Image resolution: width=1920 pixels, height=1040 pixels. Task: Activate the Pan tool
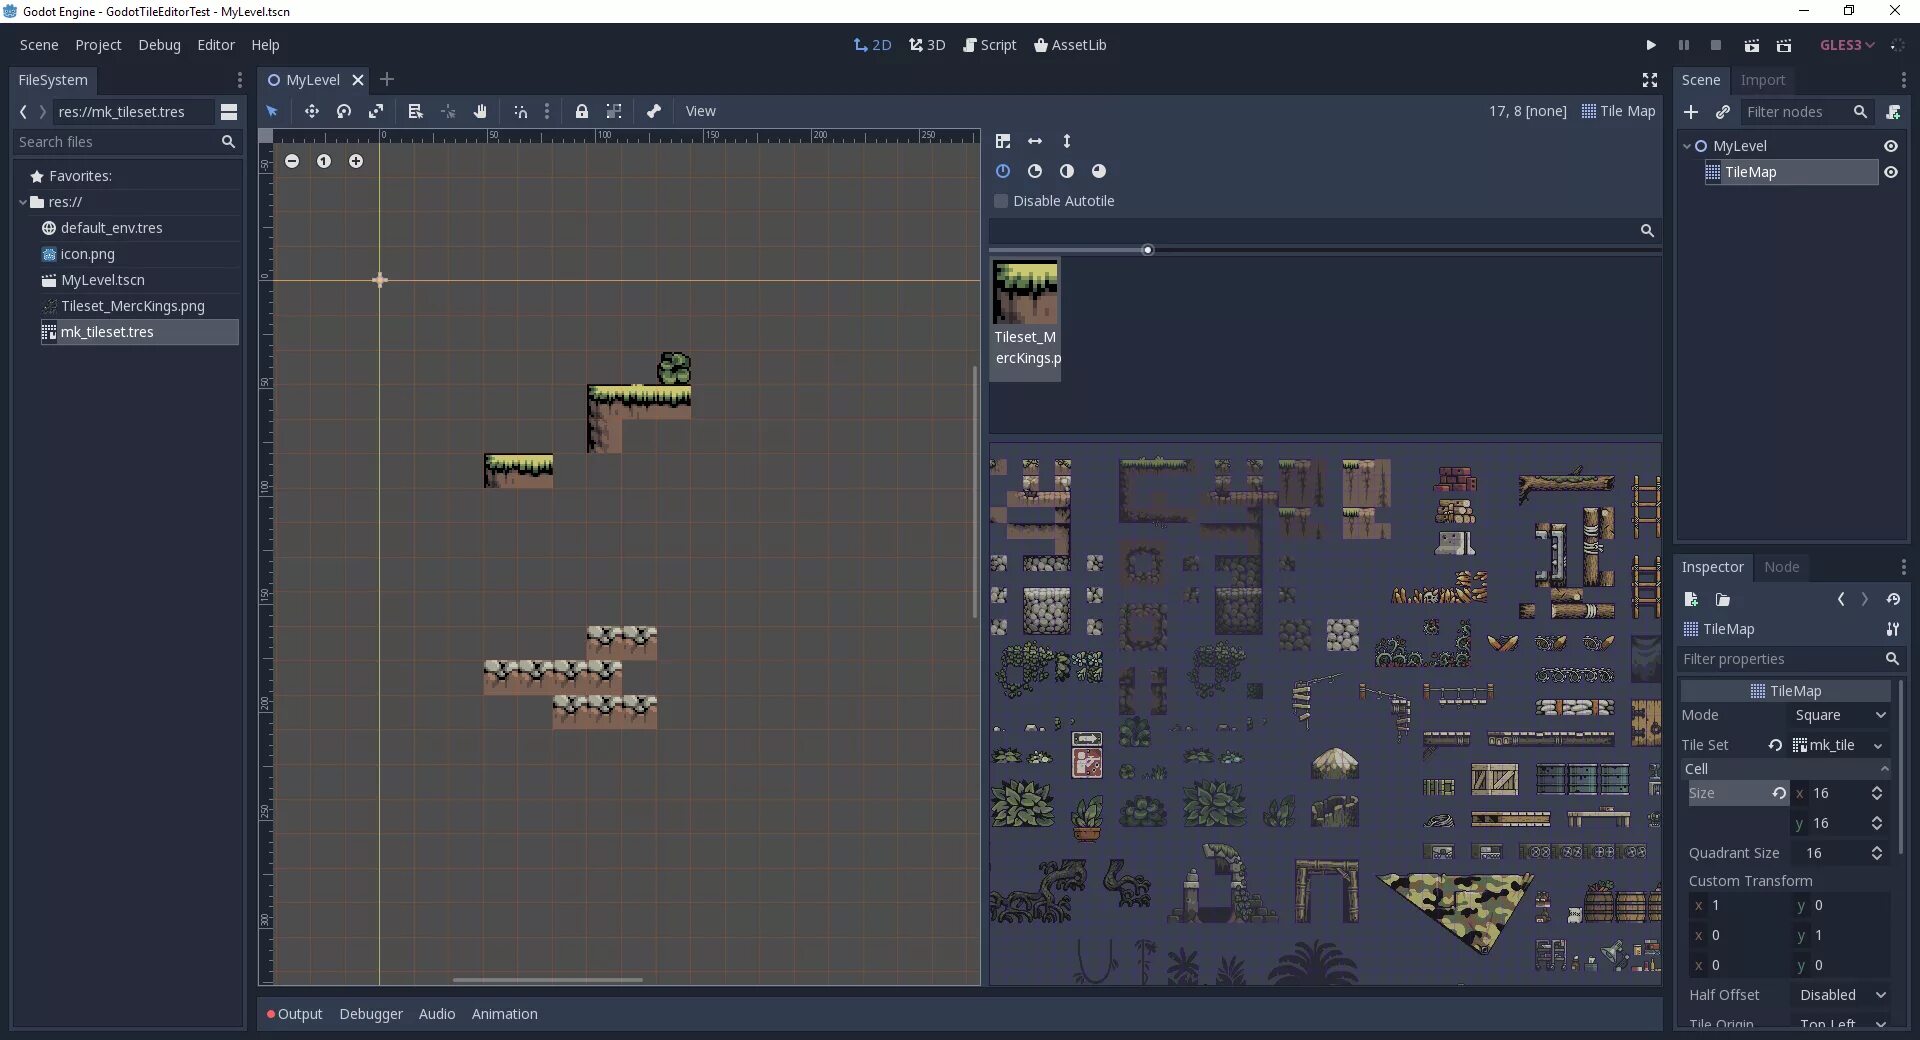480,111
